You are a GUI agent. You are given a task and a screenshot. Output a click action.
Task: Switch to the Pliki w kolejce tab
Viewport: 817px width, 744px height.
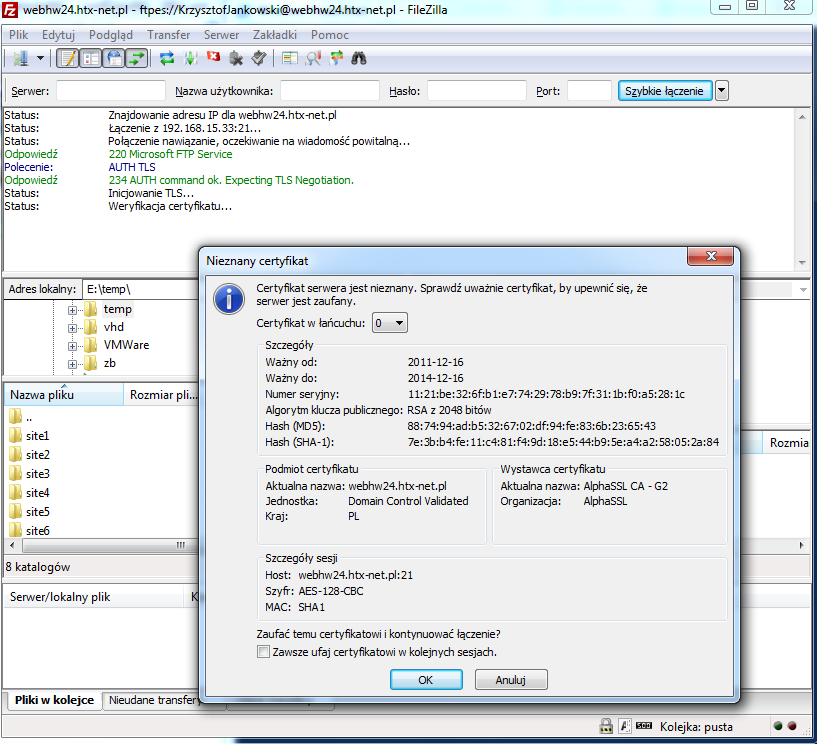(54, 700)
